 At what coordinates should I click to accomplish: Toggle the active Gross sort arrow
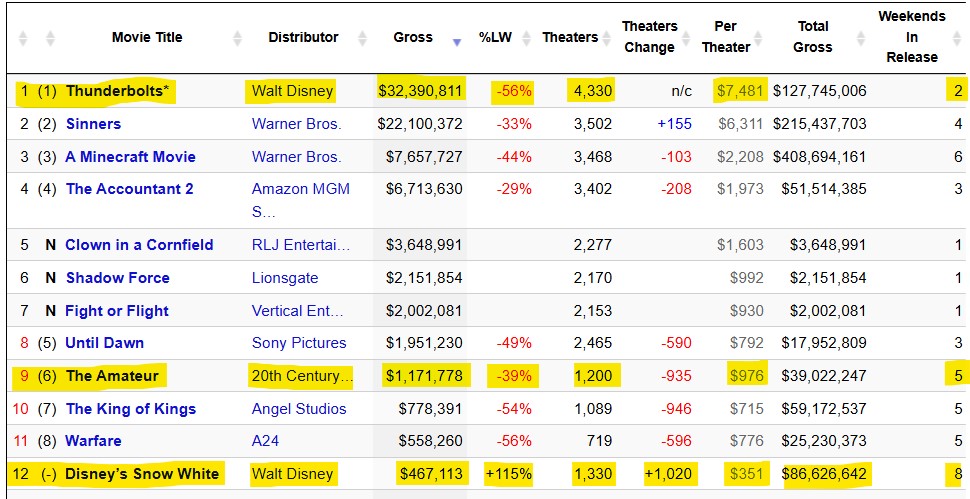tap(457, 42)
